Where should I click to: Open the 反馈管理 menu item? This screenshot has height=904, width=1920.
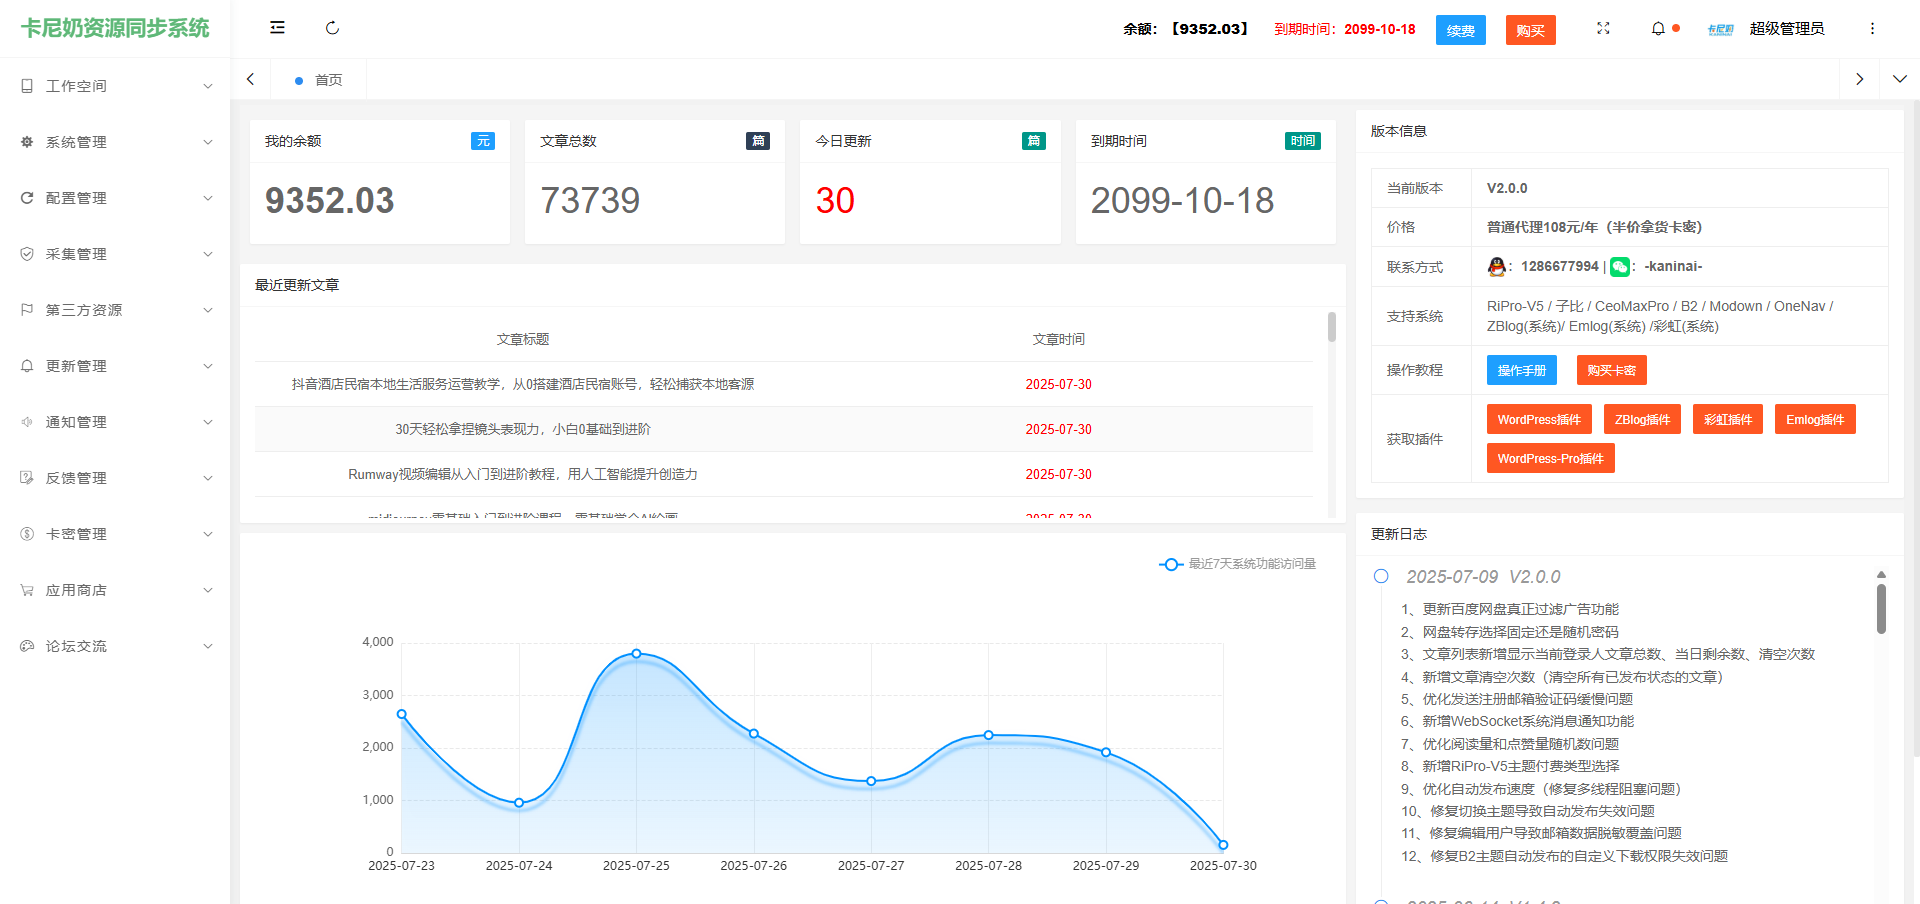coord(115,478)
